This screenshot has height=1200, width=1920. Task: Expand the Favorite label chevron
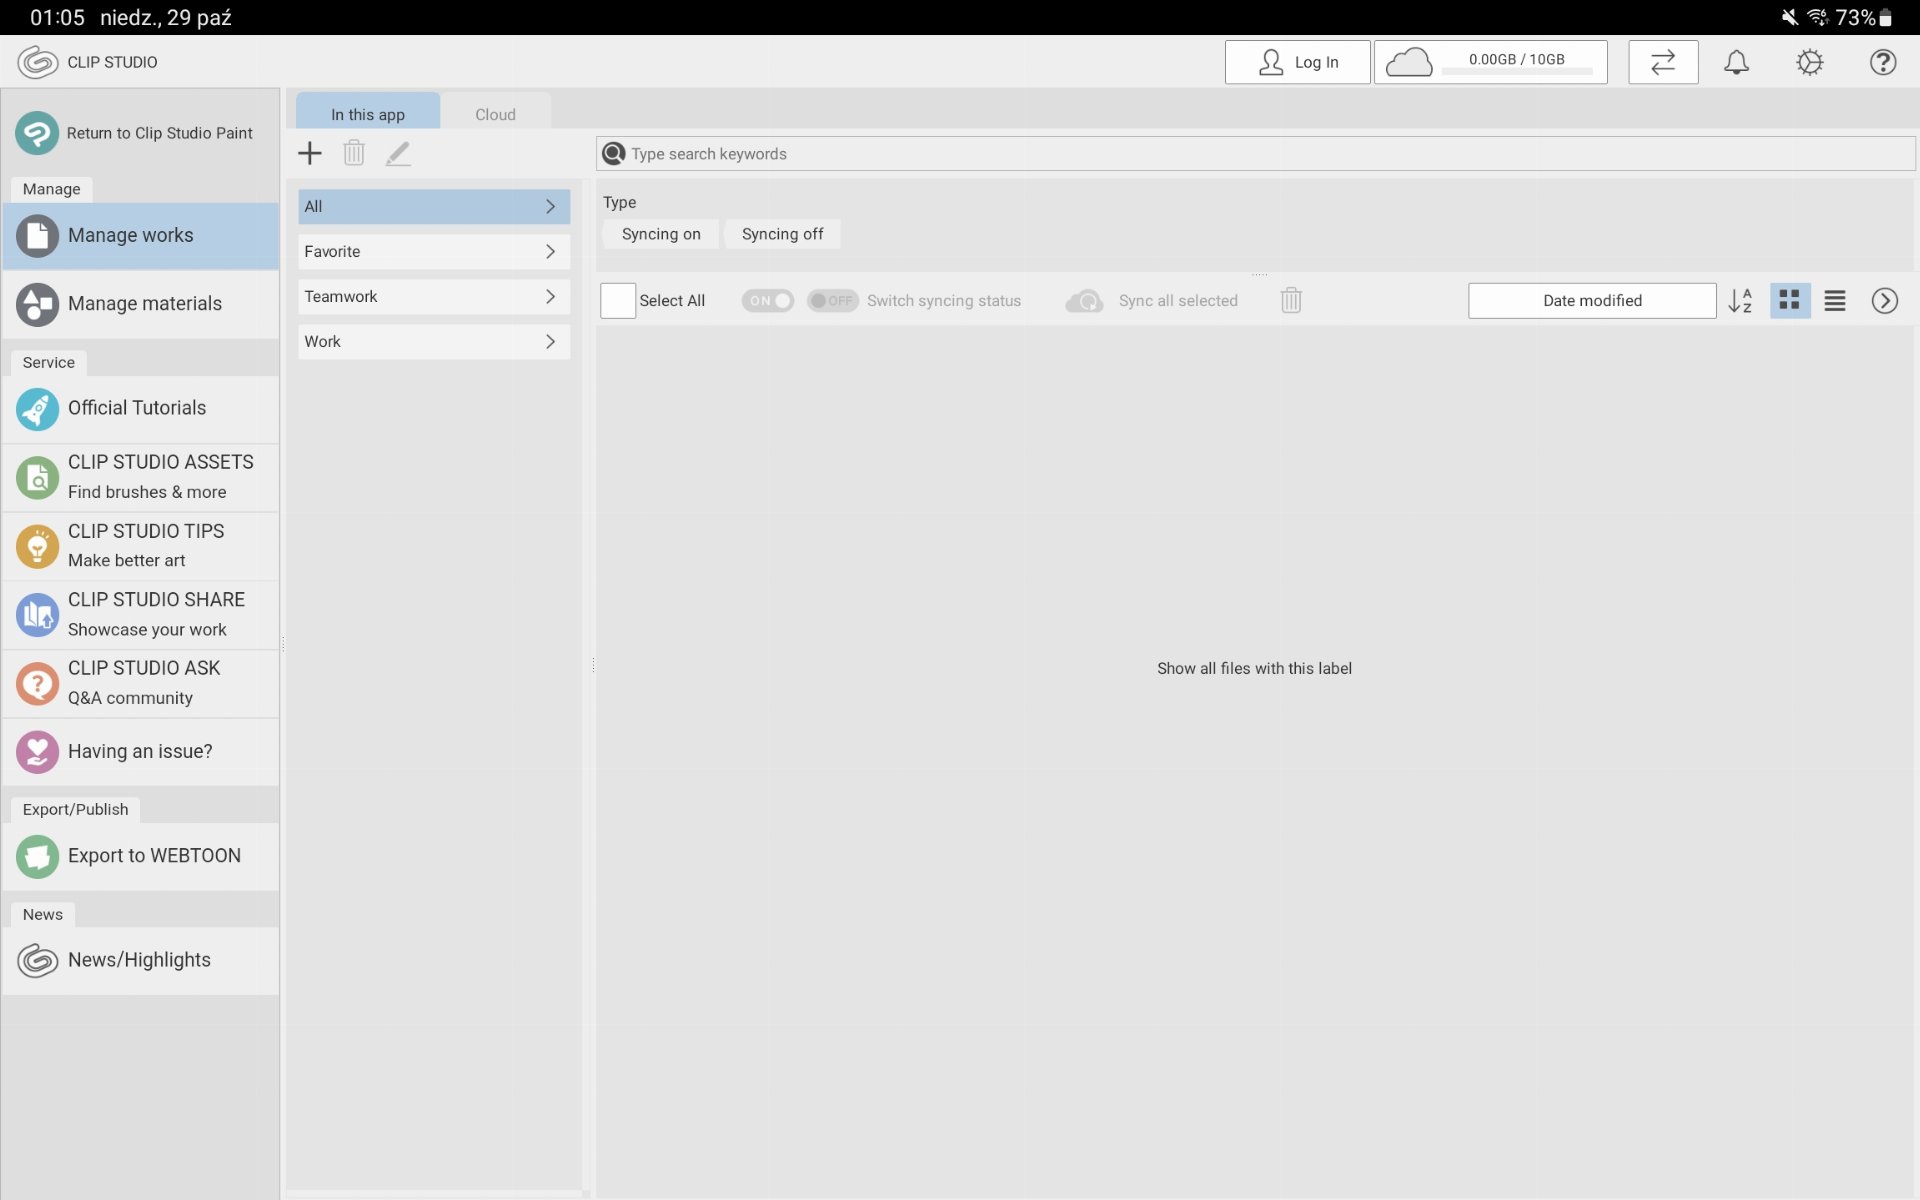(x=550, y=251)
